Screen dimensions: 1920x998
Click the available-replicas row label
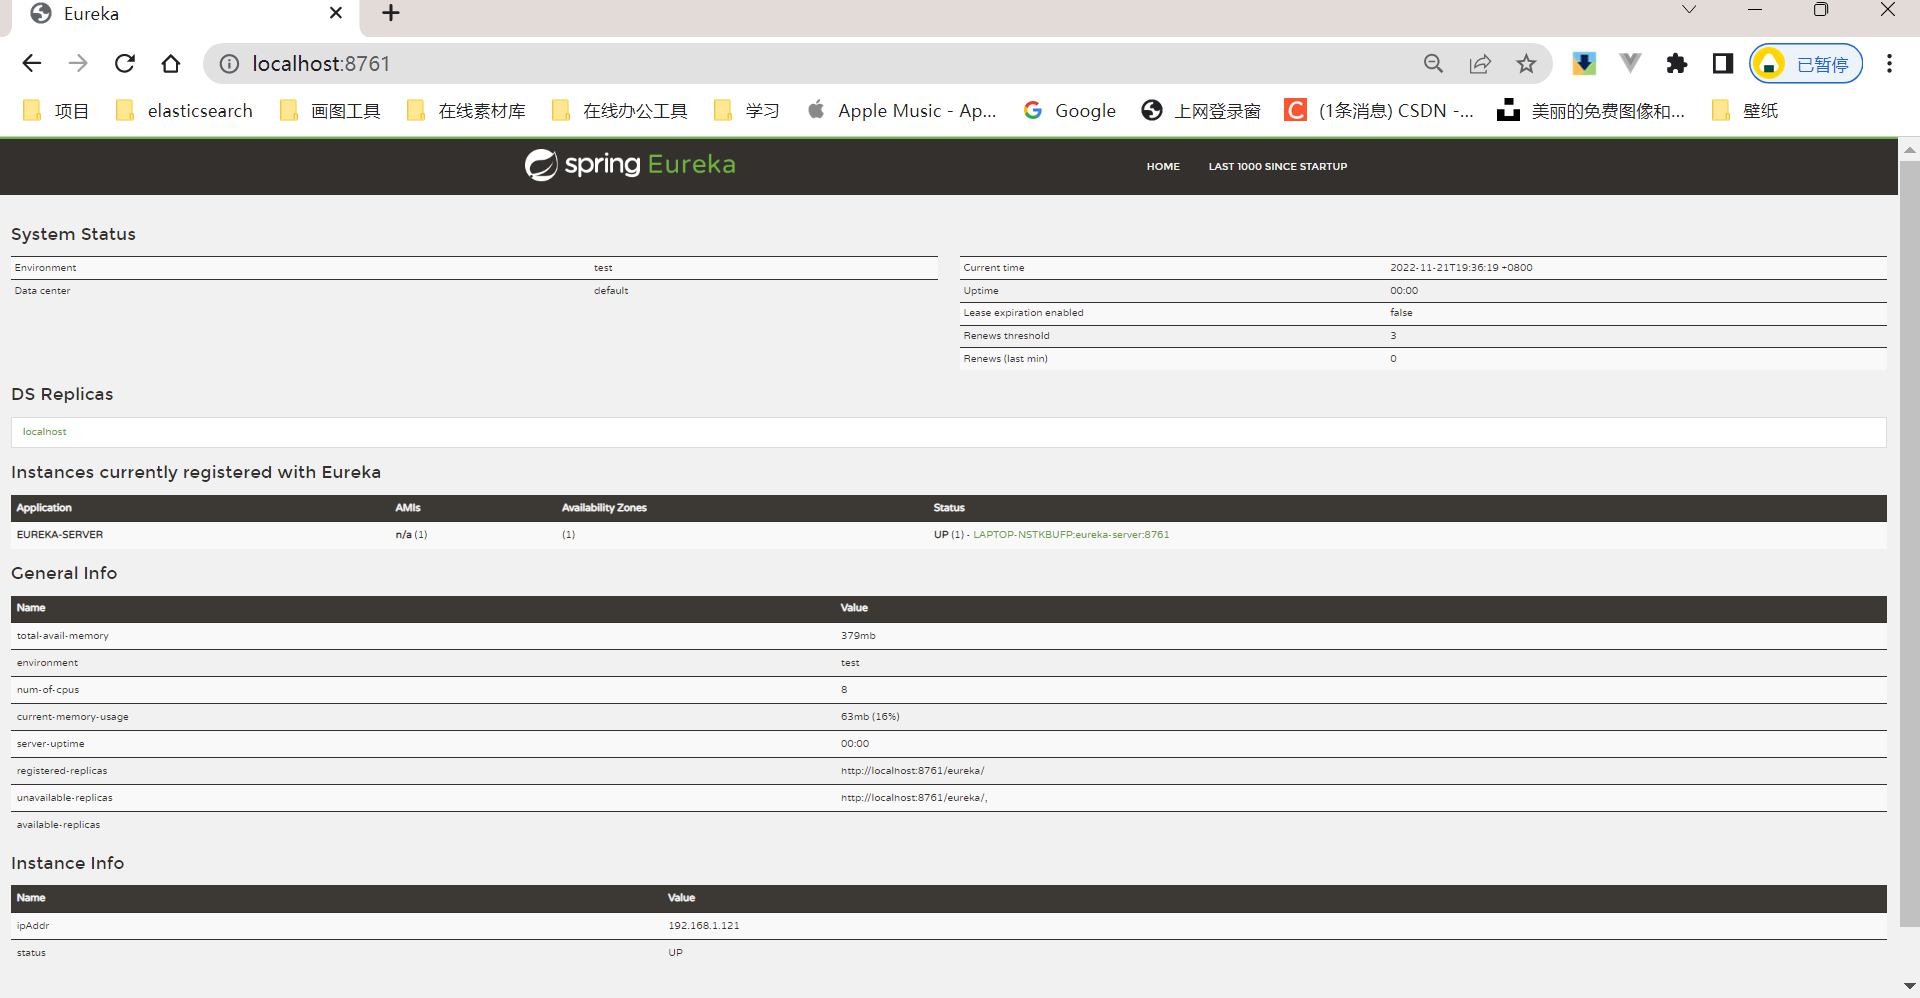(x=58, y=825)
